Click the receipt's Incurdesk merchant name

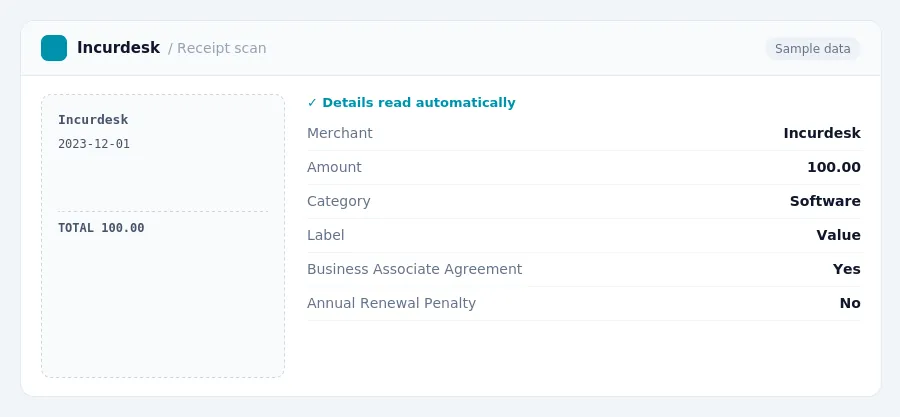93,120
